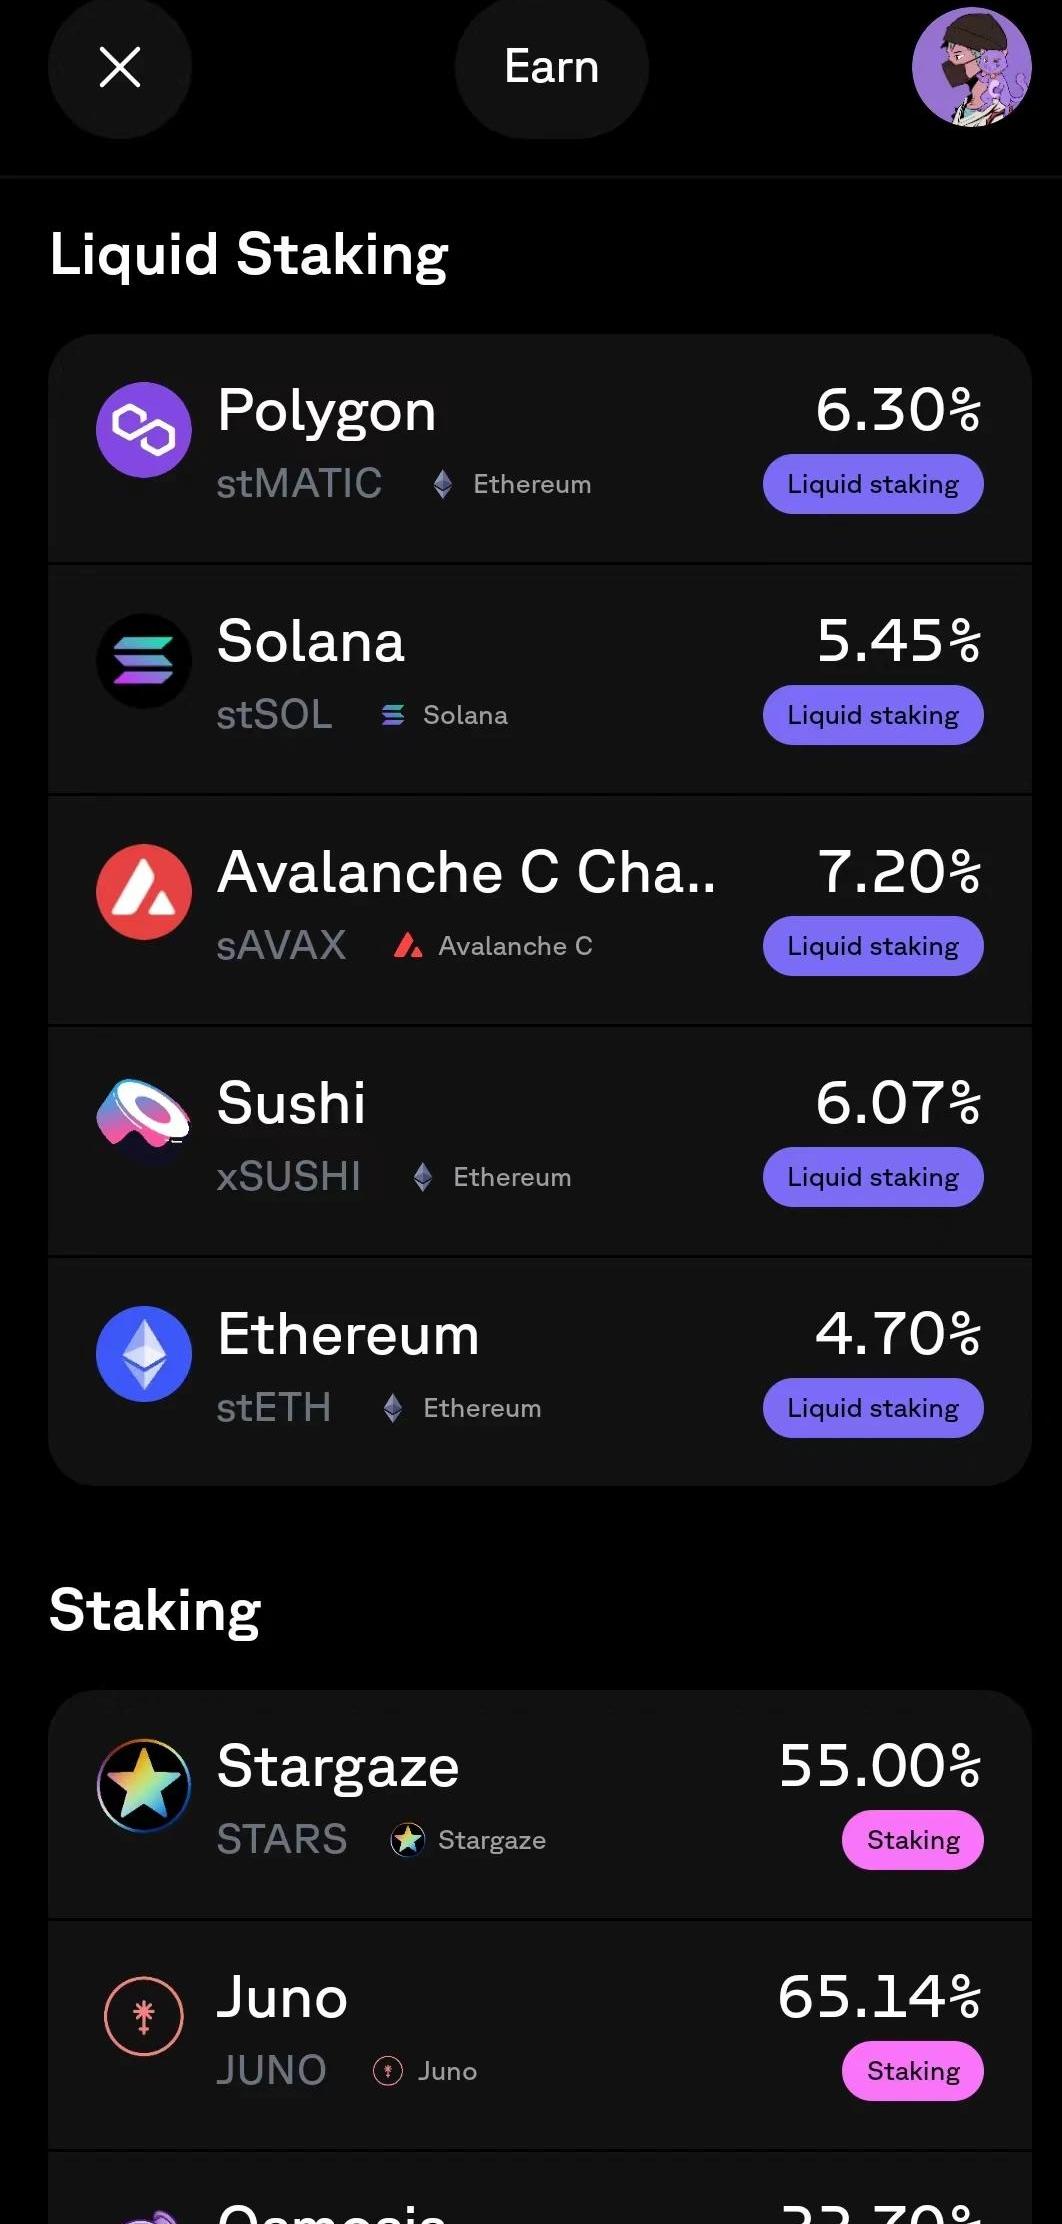1062x2224 pixels.
Task: Click Juno's pink Staking button
Action: coord(913,2071)
